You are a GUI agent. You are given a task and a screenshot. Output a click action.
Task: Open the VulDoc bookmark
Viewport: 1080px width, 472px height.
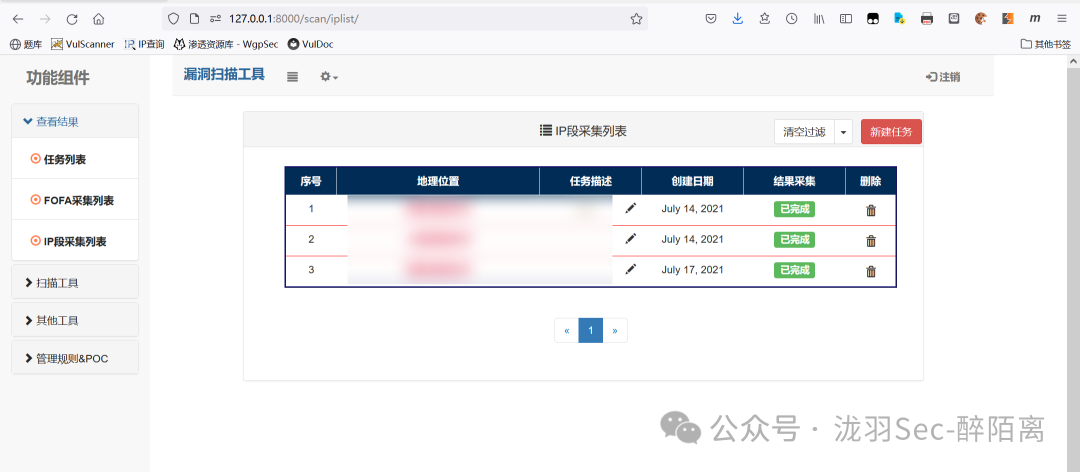click(311, 44)
